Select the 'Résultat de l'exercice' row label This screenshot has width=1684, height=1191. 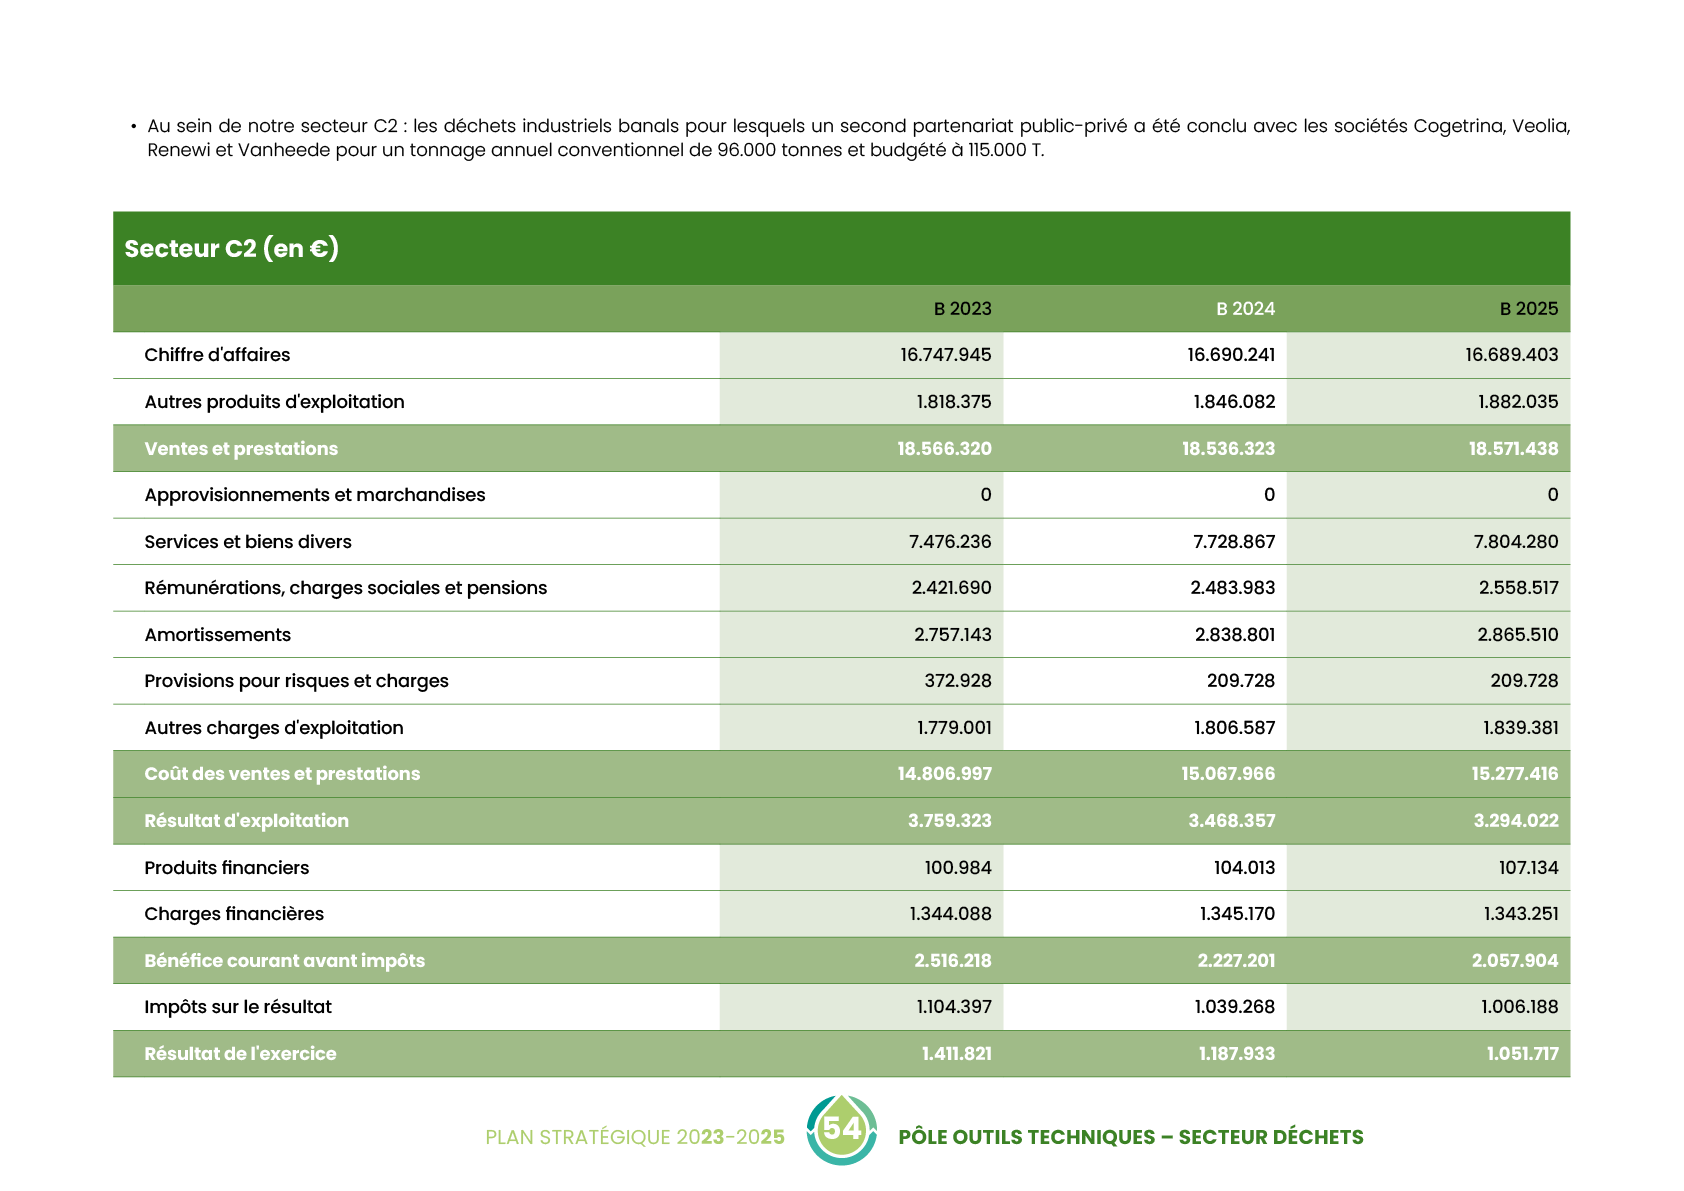(x=240, y=1054)
